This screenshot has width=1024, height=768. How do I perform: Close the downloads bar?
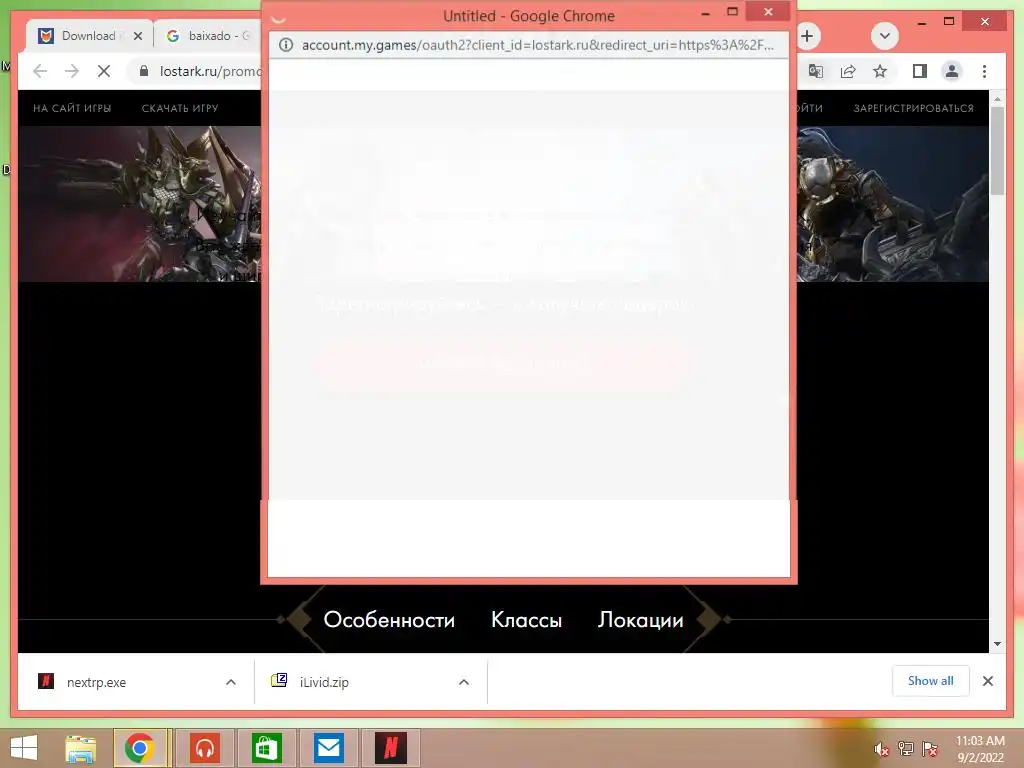pos(987,681)
